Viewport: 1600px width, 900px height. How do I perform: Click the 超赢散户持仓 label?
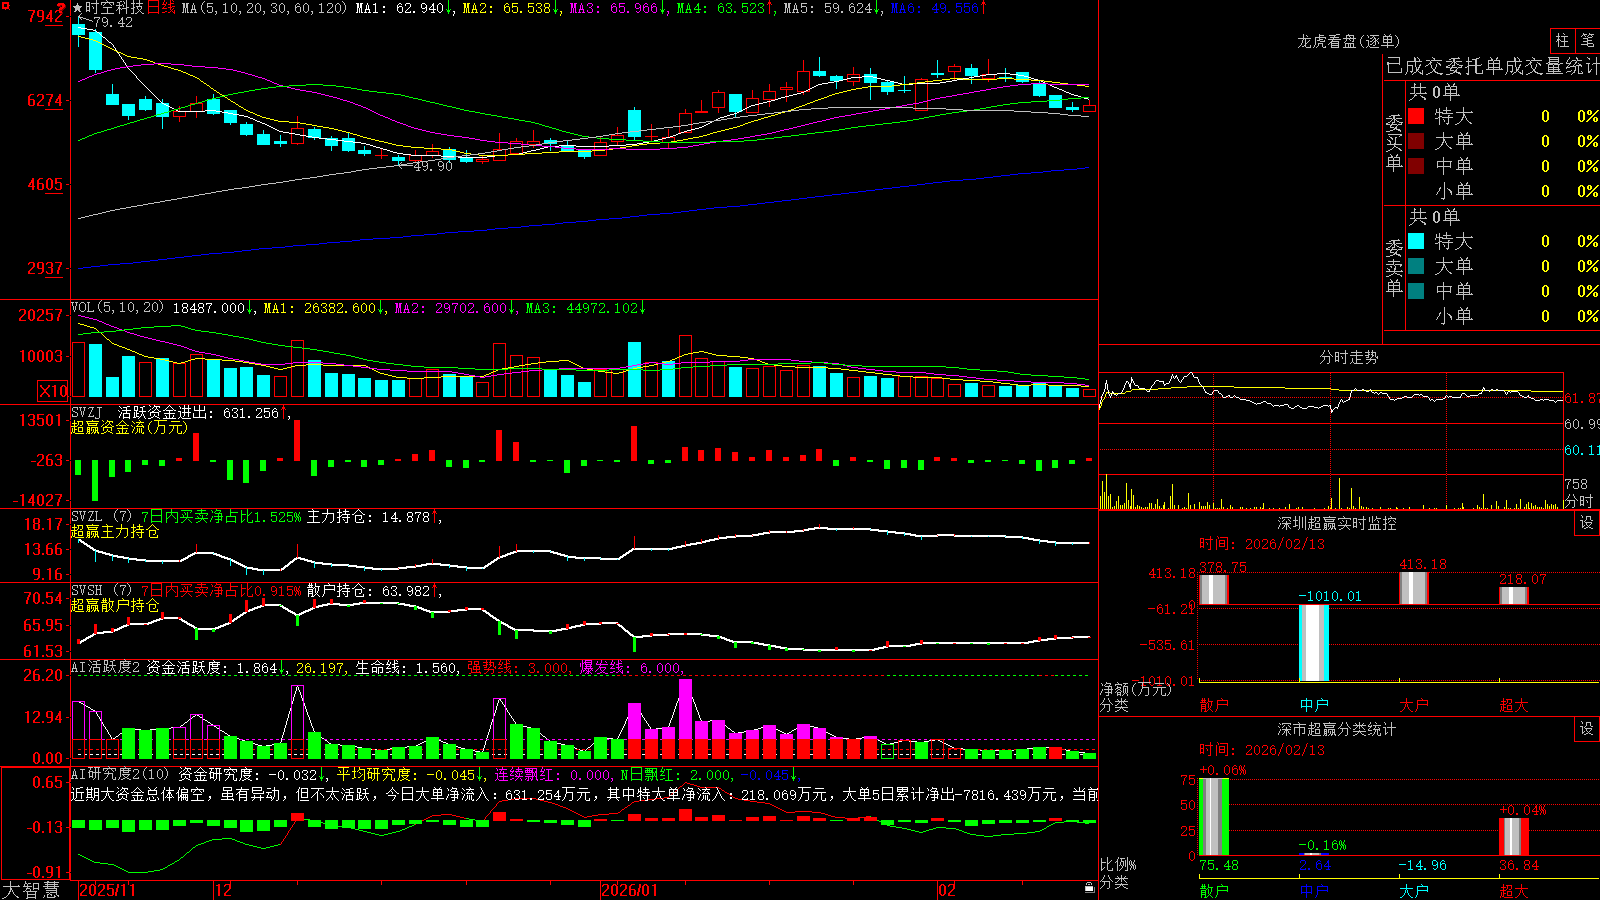[x=115, y=605]
